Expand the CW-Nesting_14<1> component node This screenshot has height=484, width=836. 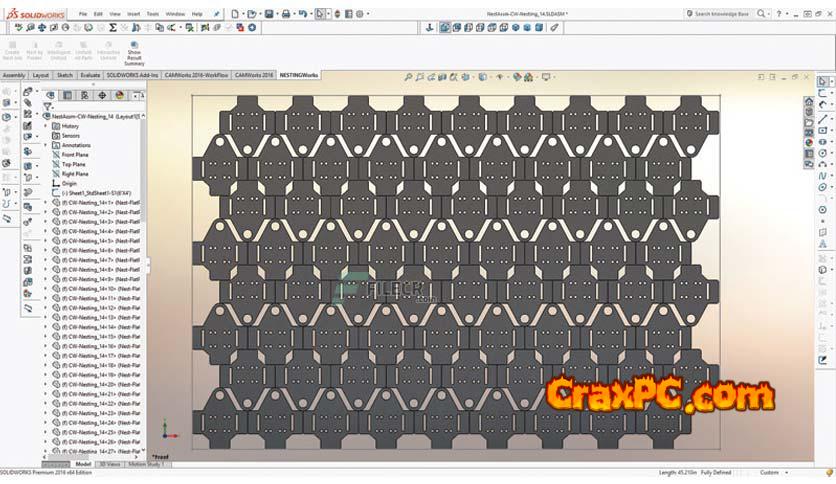pyautogui.click(x=46, y=203)
